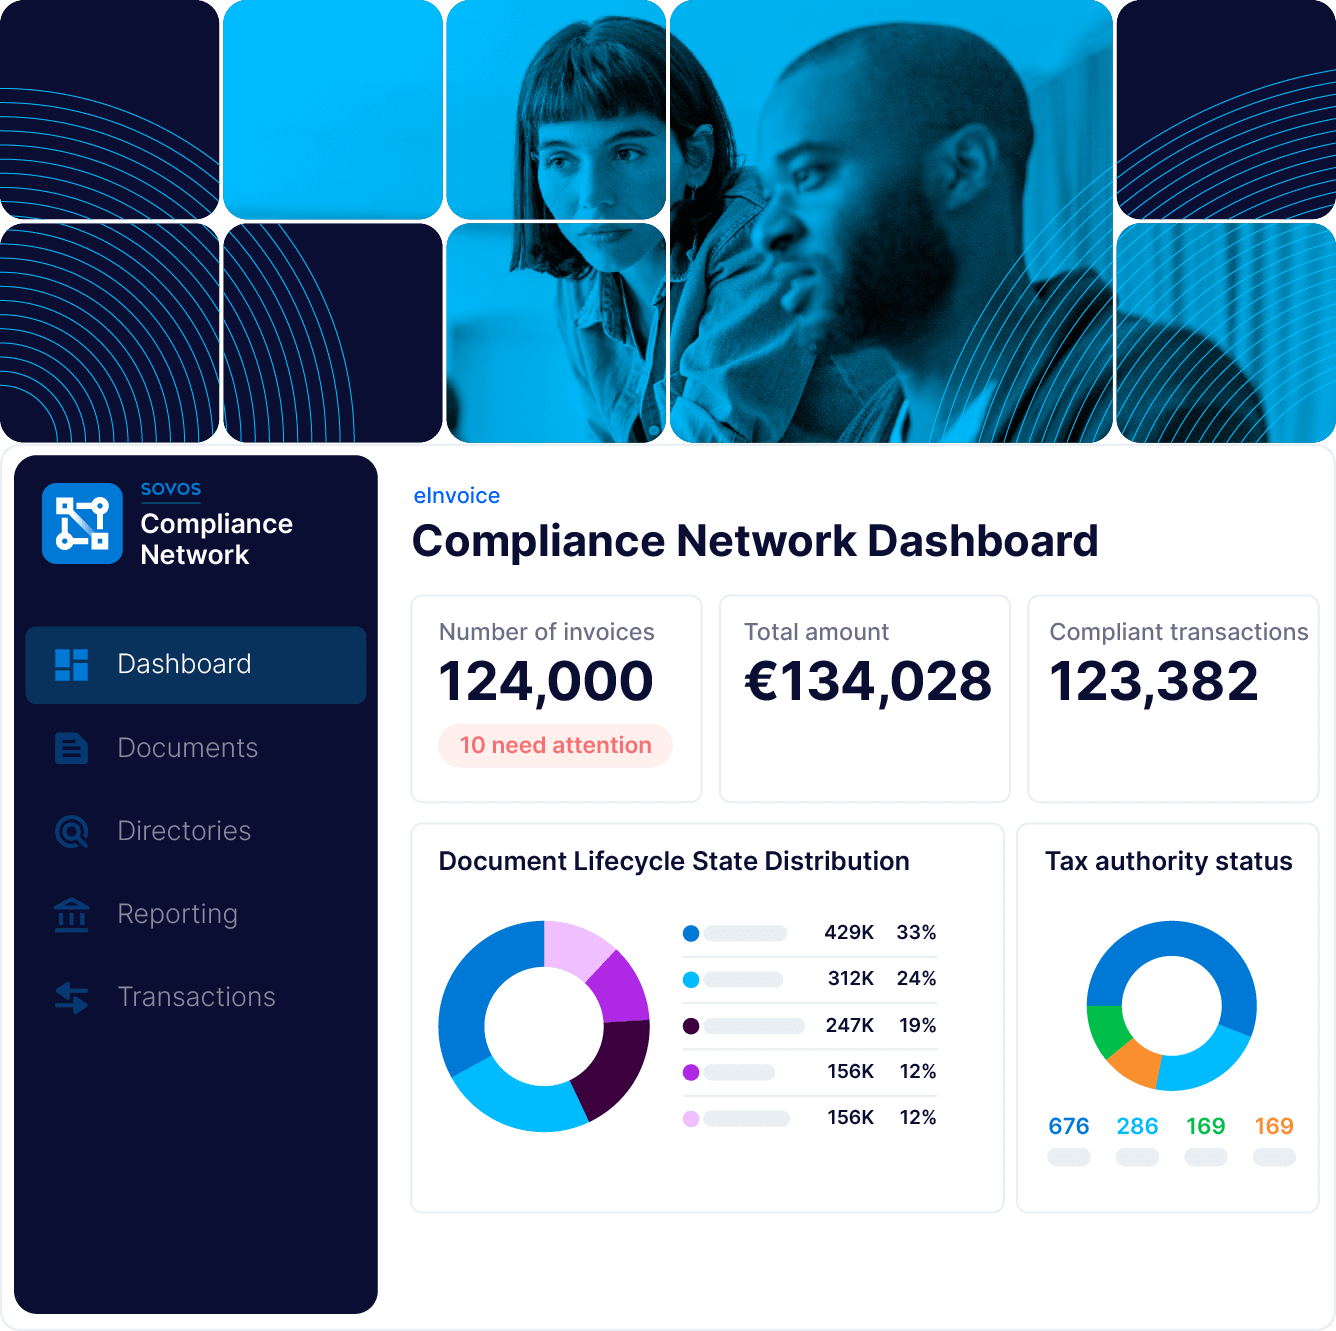1336x1331 pixels.
Task: Click the eInvoice breadcrumb link
Action: pos(457,496)
